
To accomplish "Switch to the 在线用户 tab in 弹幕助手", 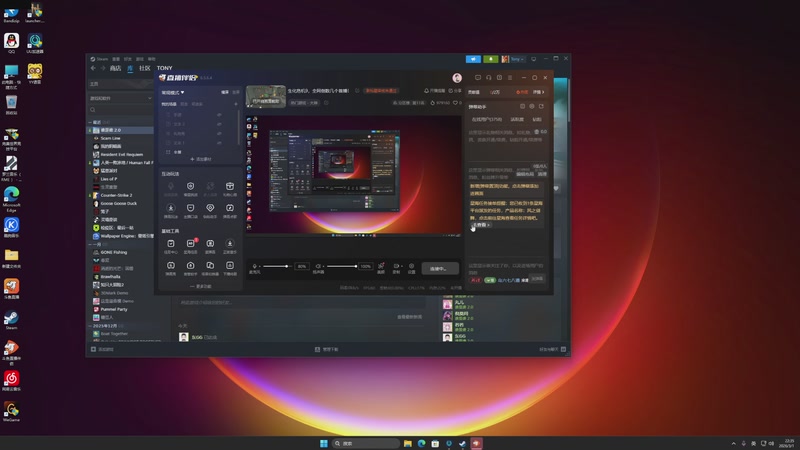I will [x=486, y=119].
